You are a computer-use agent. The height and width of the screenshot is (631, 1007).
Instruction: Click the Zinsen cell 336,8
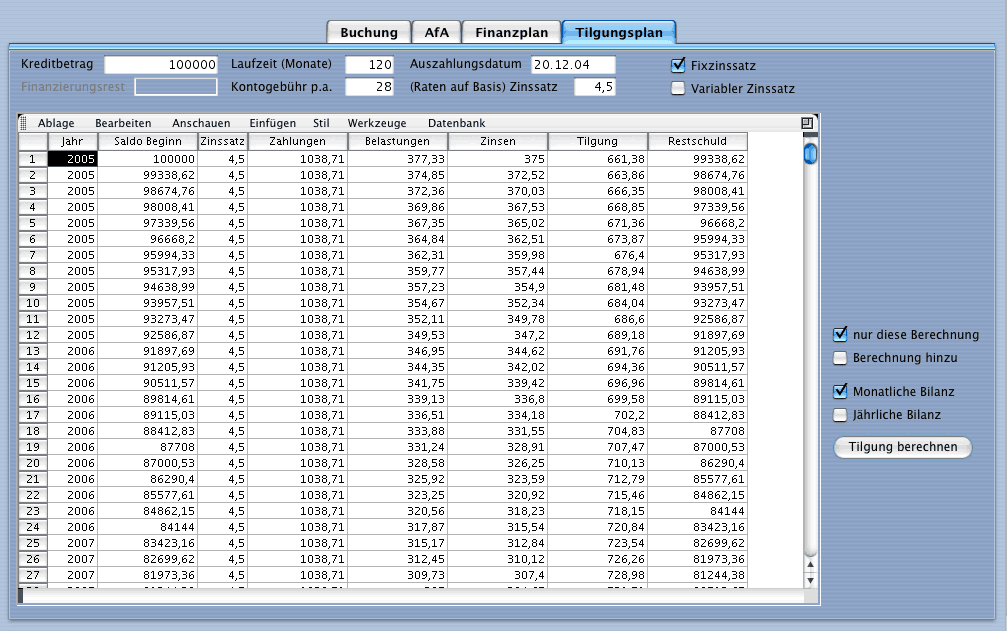tap(498, 399)
